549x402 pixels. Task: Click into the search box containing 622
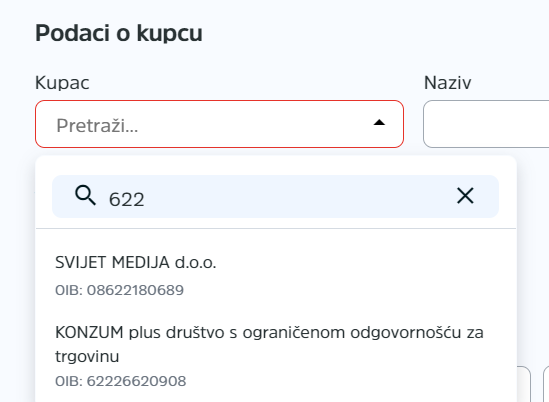(x=275, y=196)
